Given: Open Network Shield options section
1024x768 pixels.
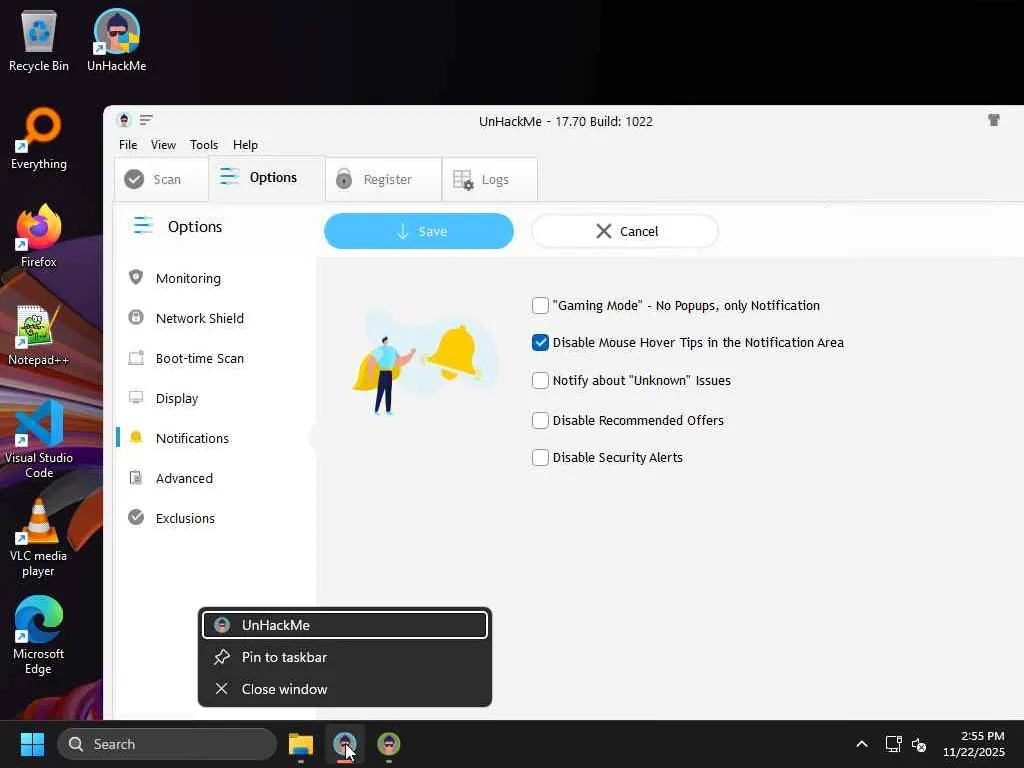Looking at the screenshot, I should tap(200, 318).
